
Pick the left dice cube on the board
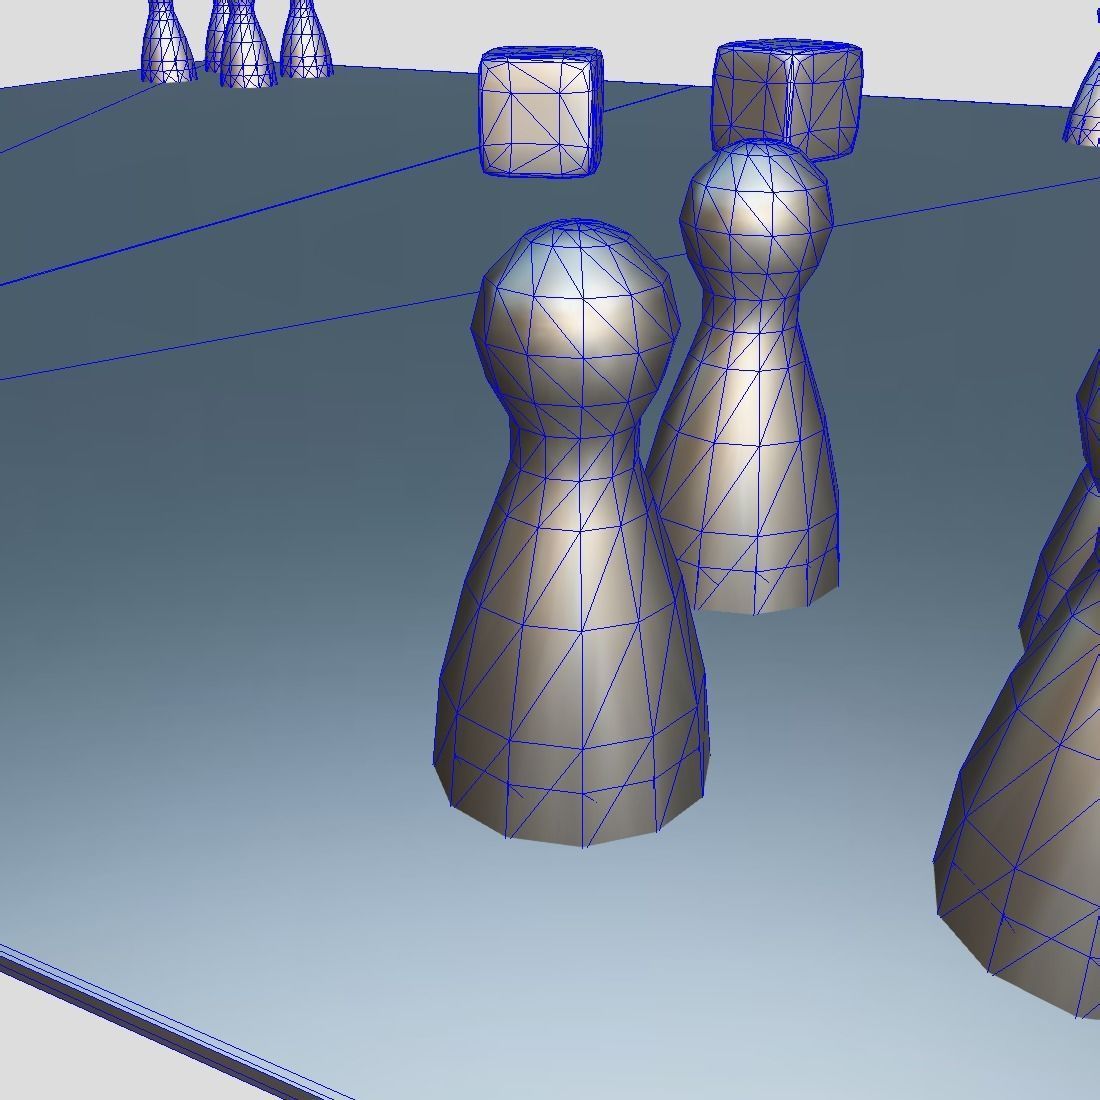coord(541,112)
